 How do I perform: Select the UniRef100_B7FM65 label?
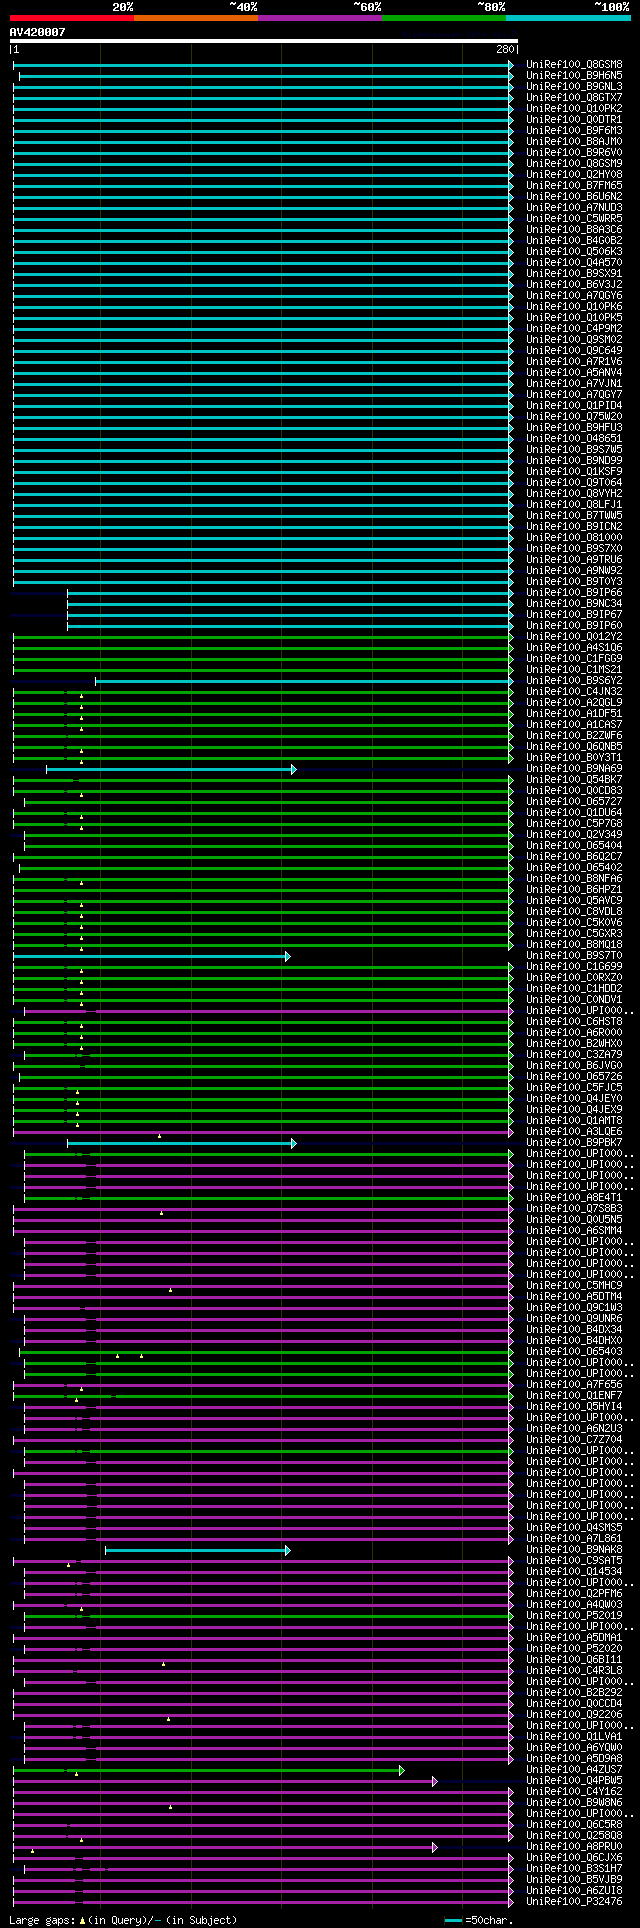574,185
